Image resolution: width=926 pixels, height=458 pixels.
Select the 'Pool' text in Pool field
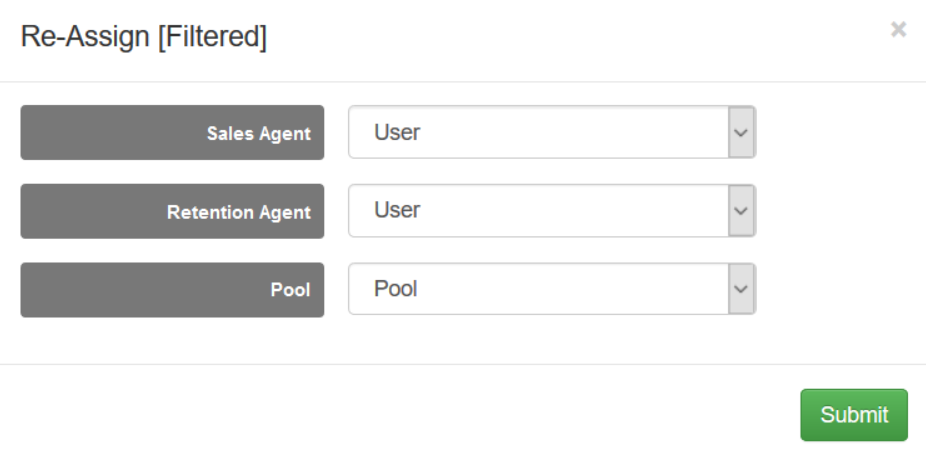396,289
